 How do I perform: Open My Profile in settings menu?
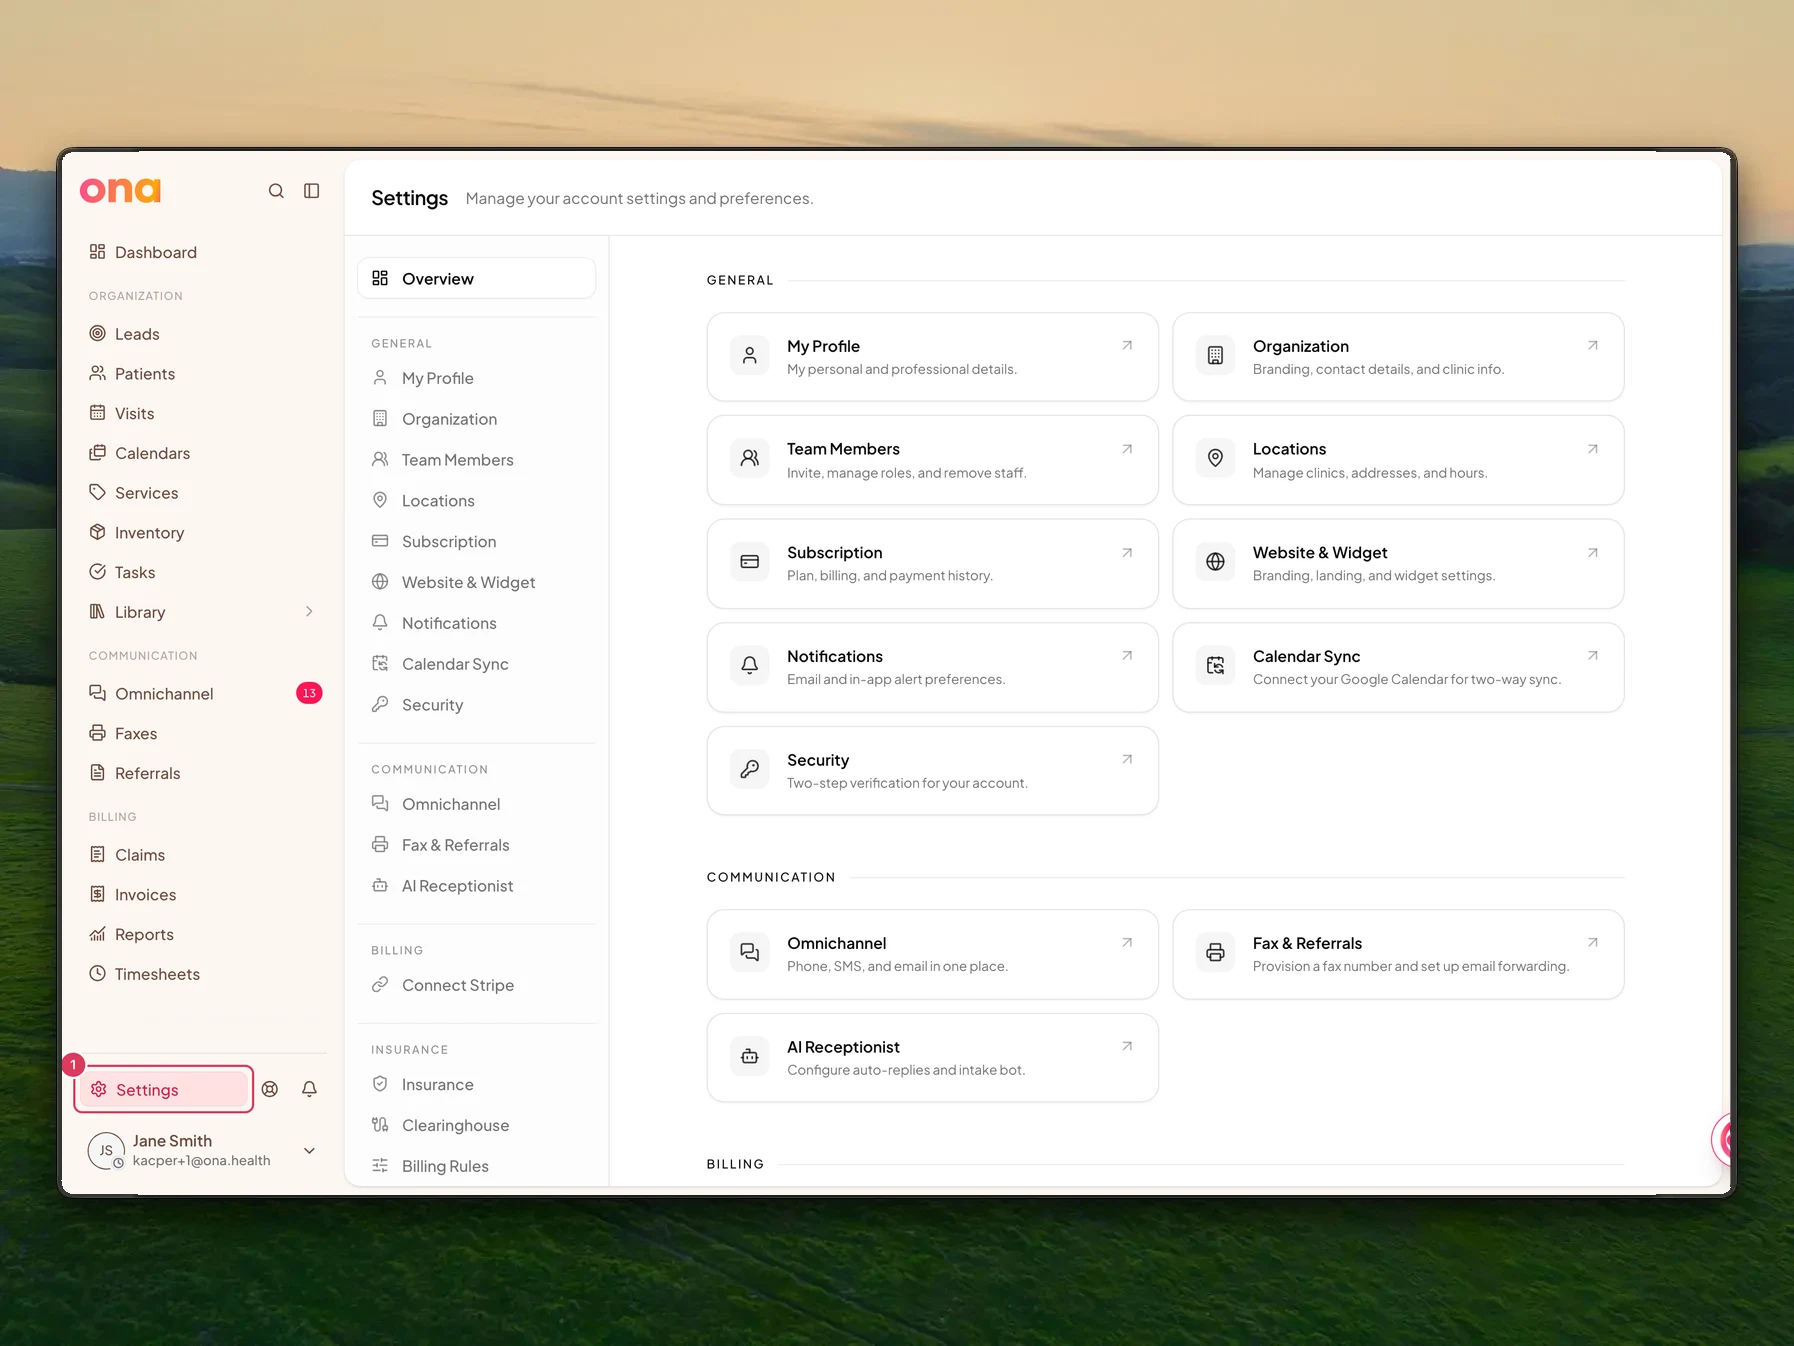[477, 378]
